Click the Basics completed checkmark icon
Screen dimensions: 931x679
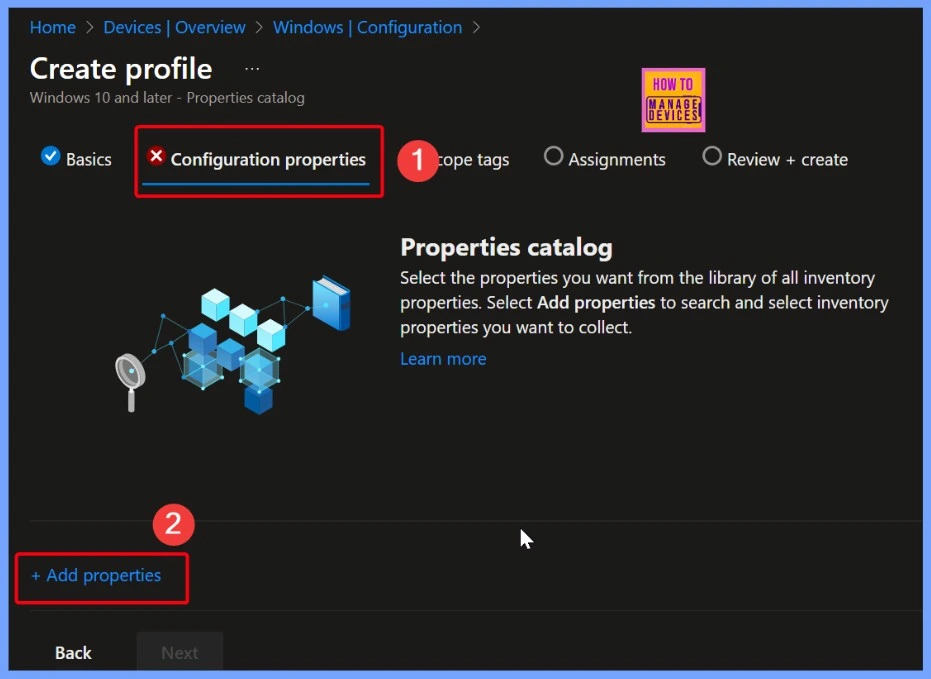(50, 156)
